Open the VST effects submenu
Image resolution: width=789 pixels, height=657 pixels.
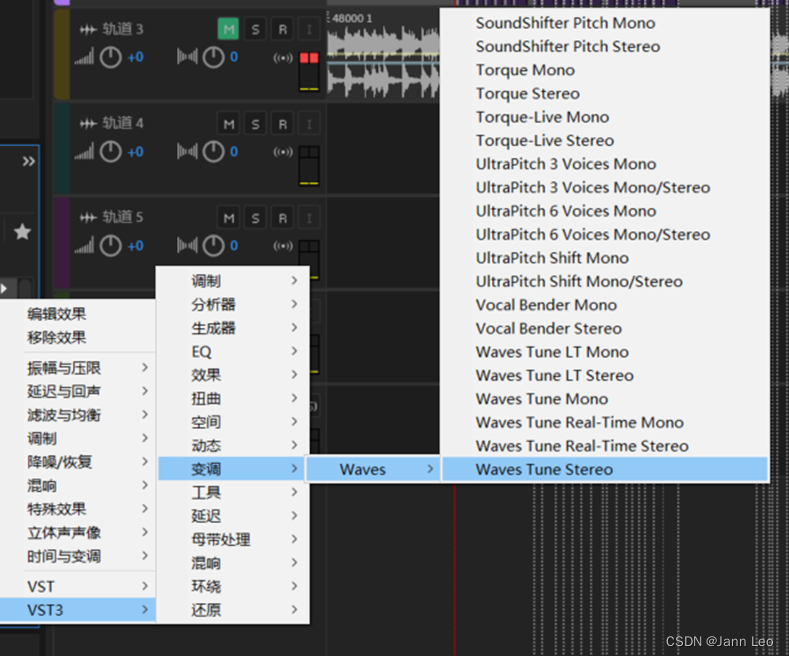pos(77,587)
